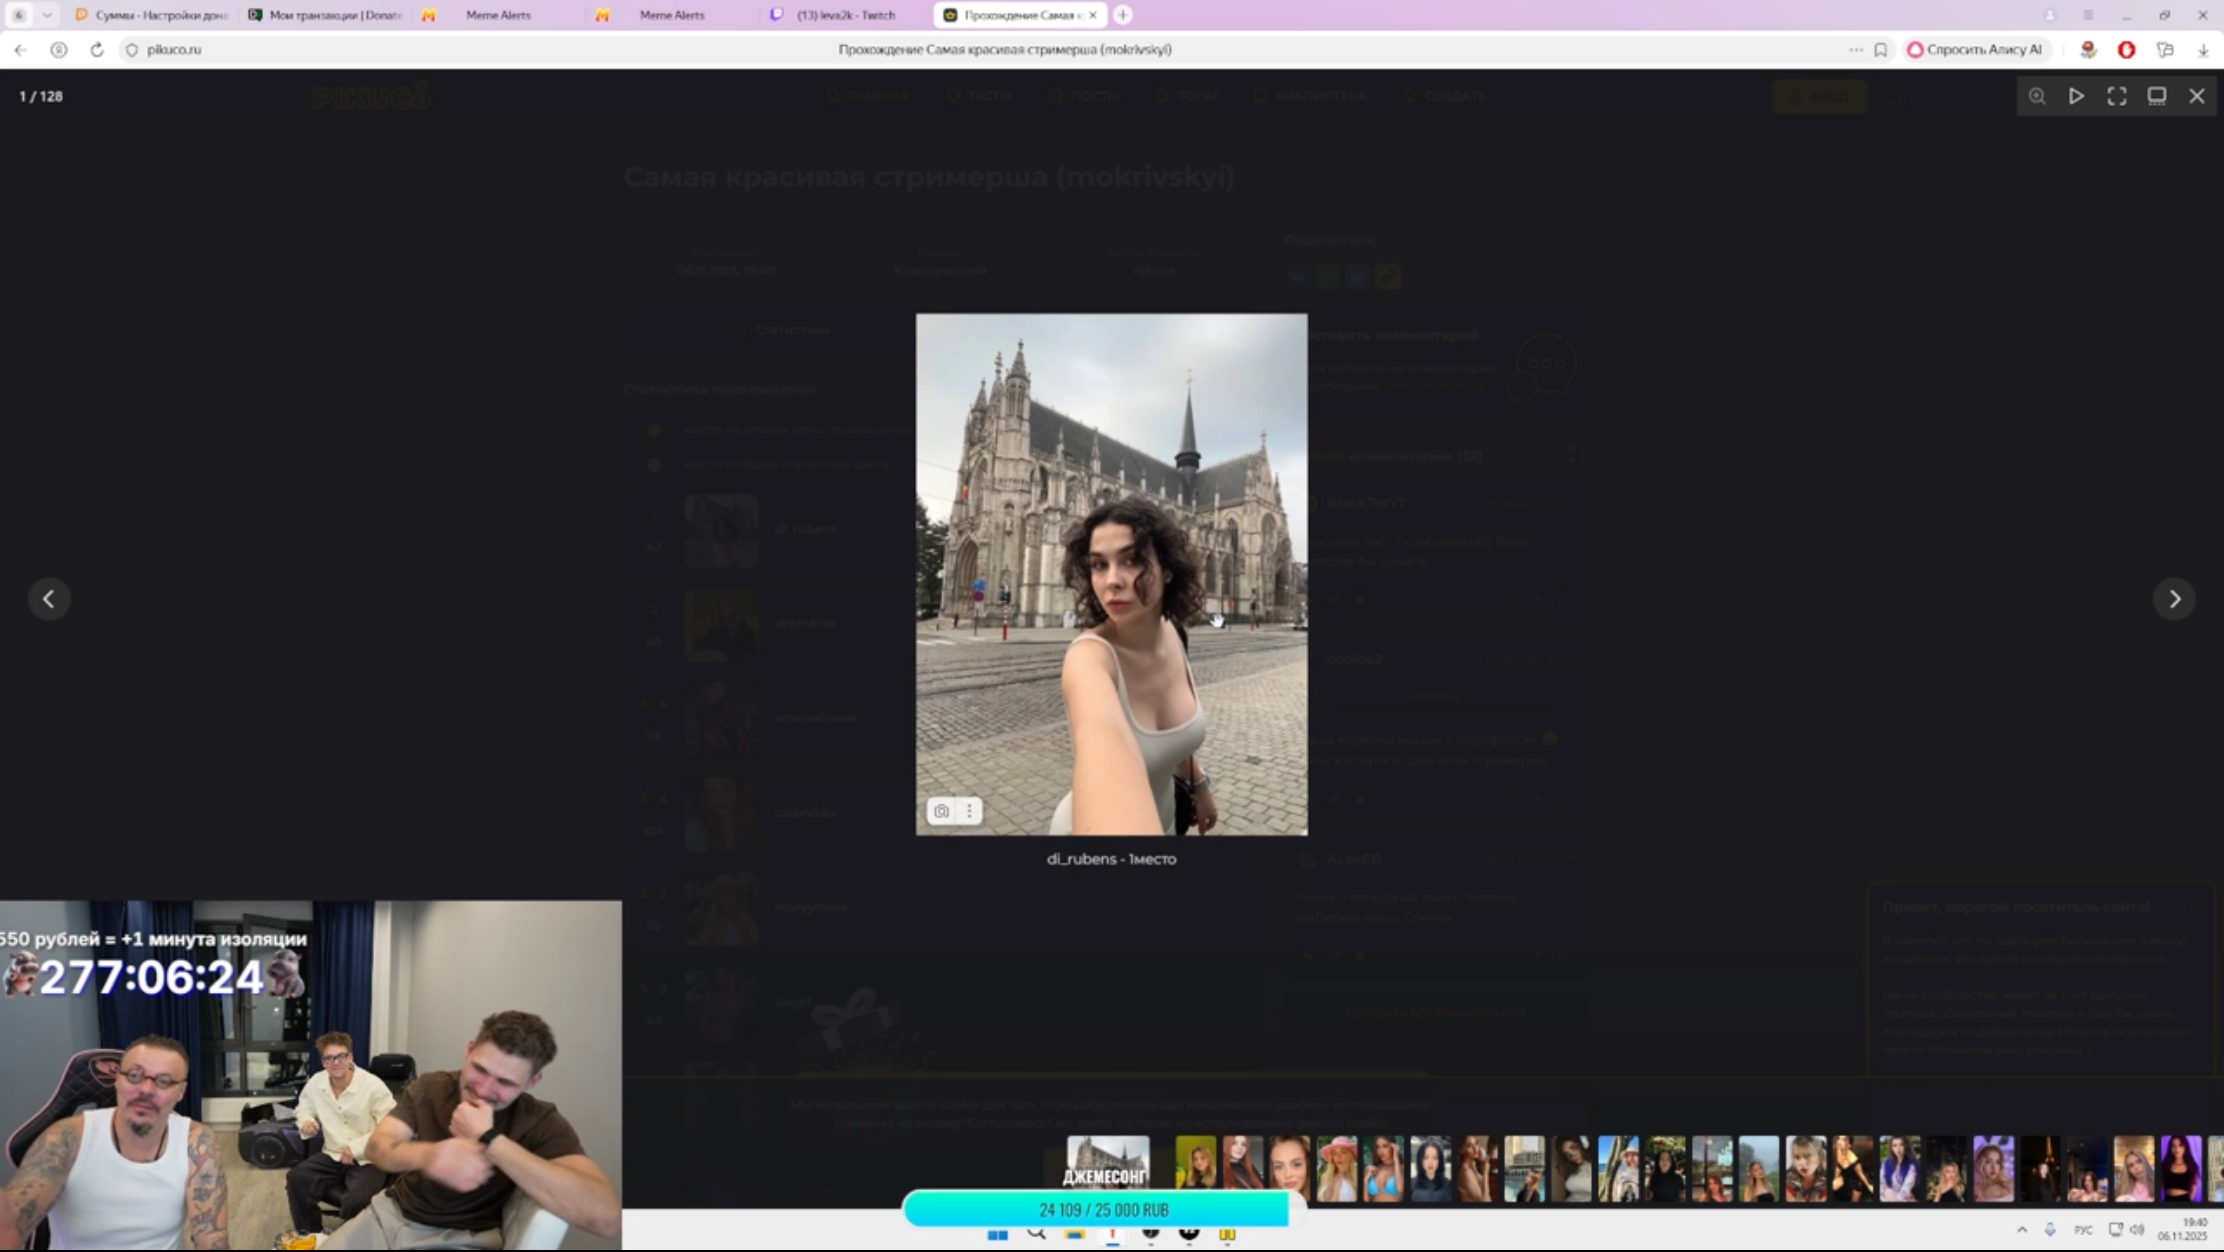Open the downloads panel icon
Screen dimensions: 2224x1252
2203,49
